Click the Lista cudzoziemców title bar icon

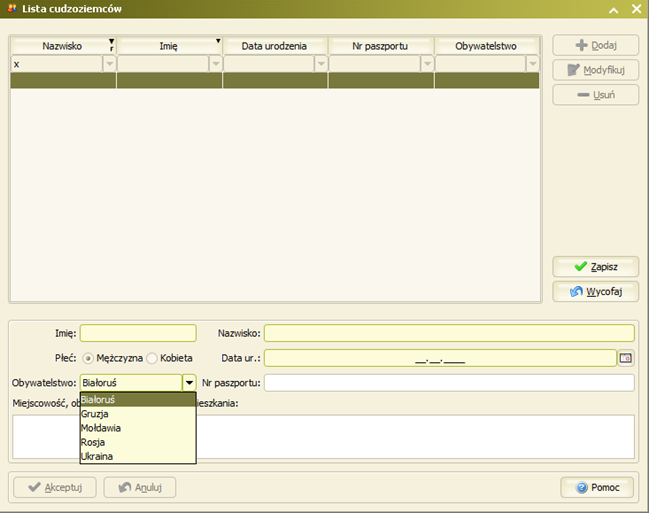(x=12, y=8)
